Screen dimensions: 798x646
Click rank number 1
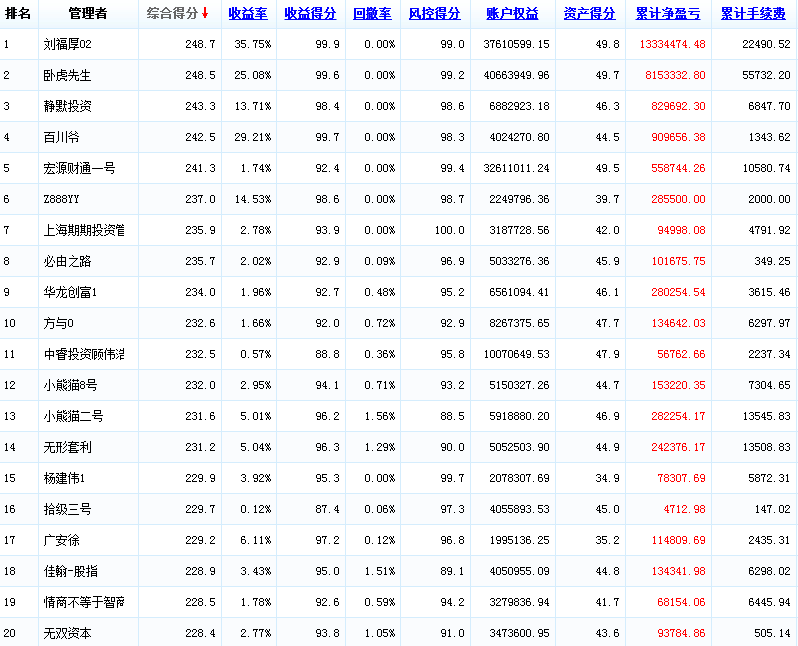[x=6, y=44]
